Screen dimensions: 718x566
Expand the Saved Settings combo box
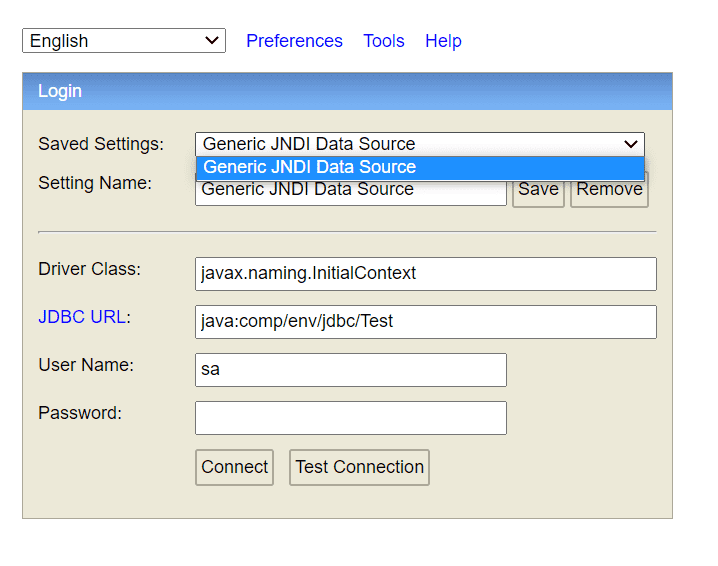420,144
